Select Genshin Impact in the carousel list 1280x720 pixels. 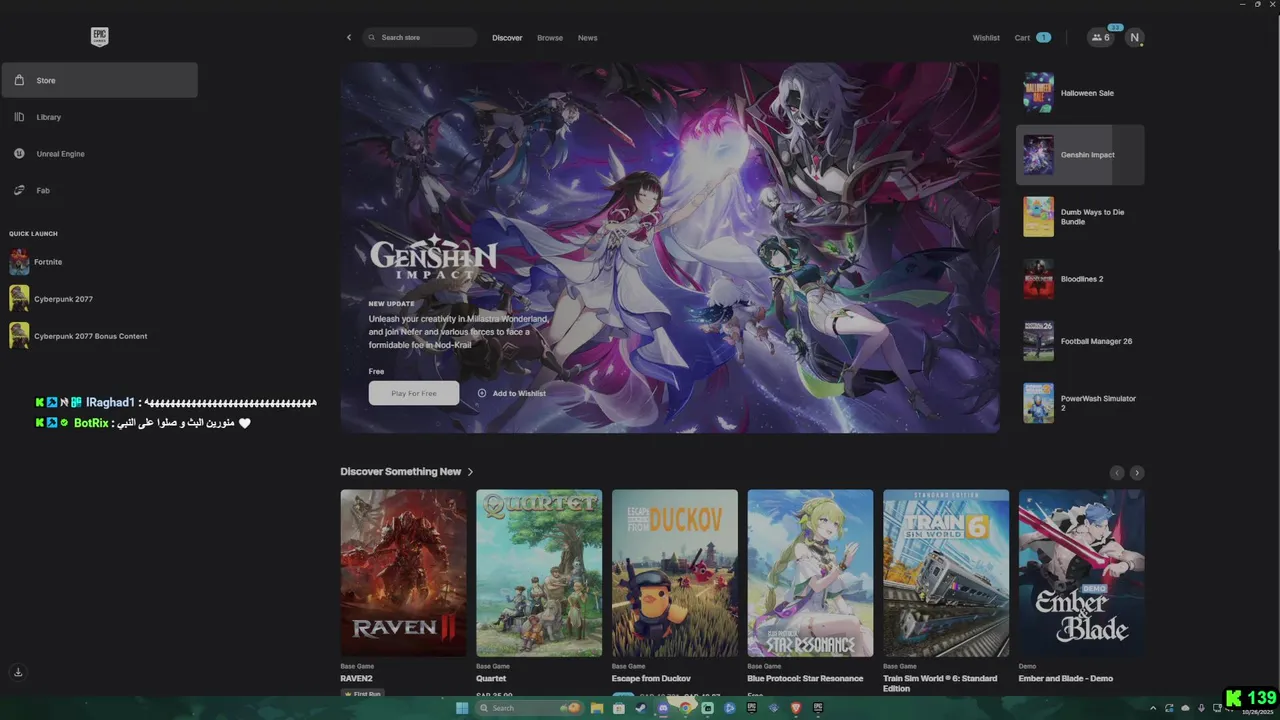pos(1080,155)
